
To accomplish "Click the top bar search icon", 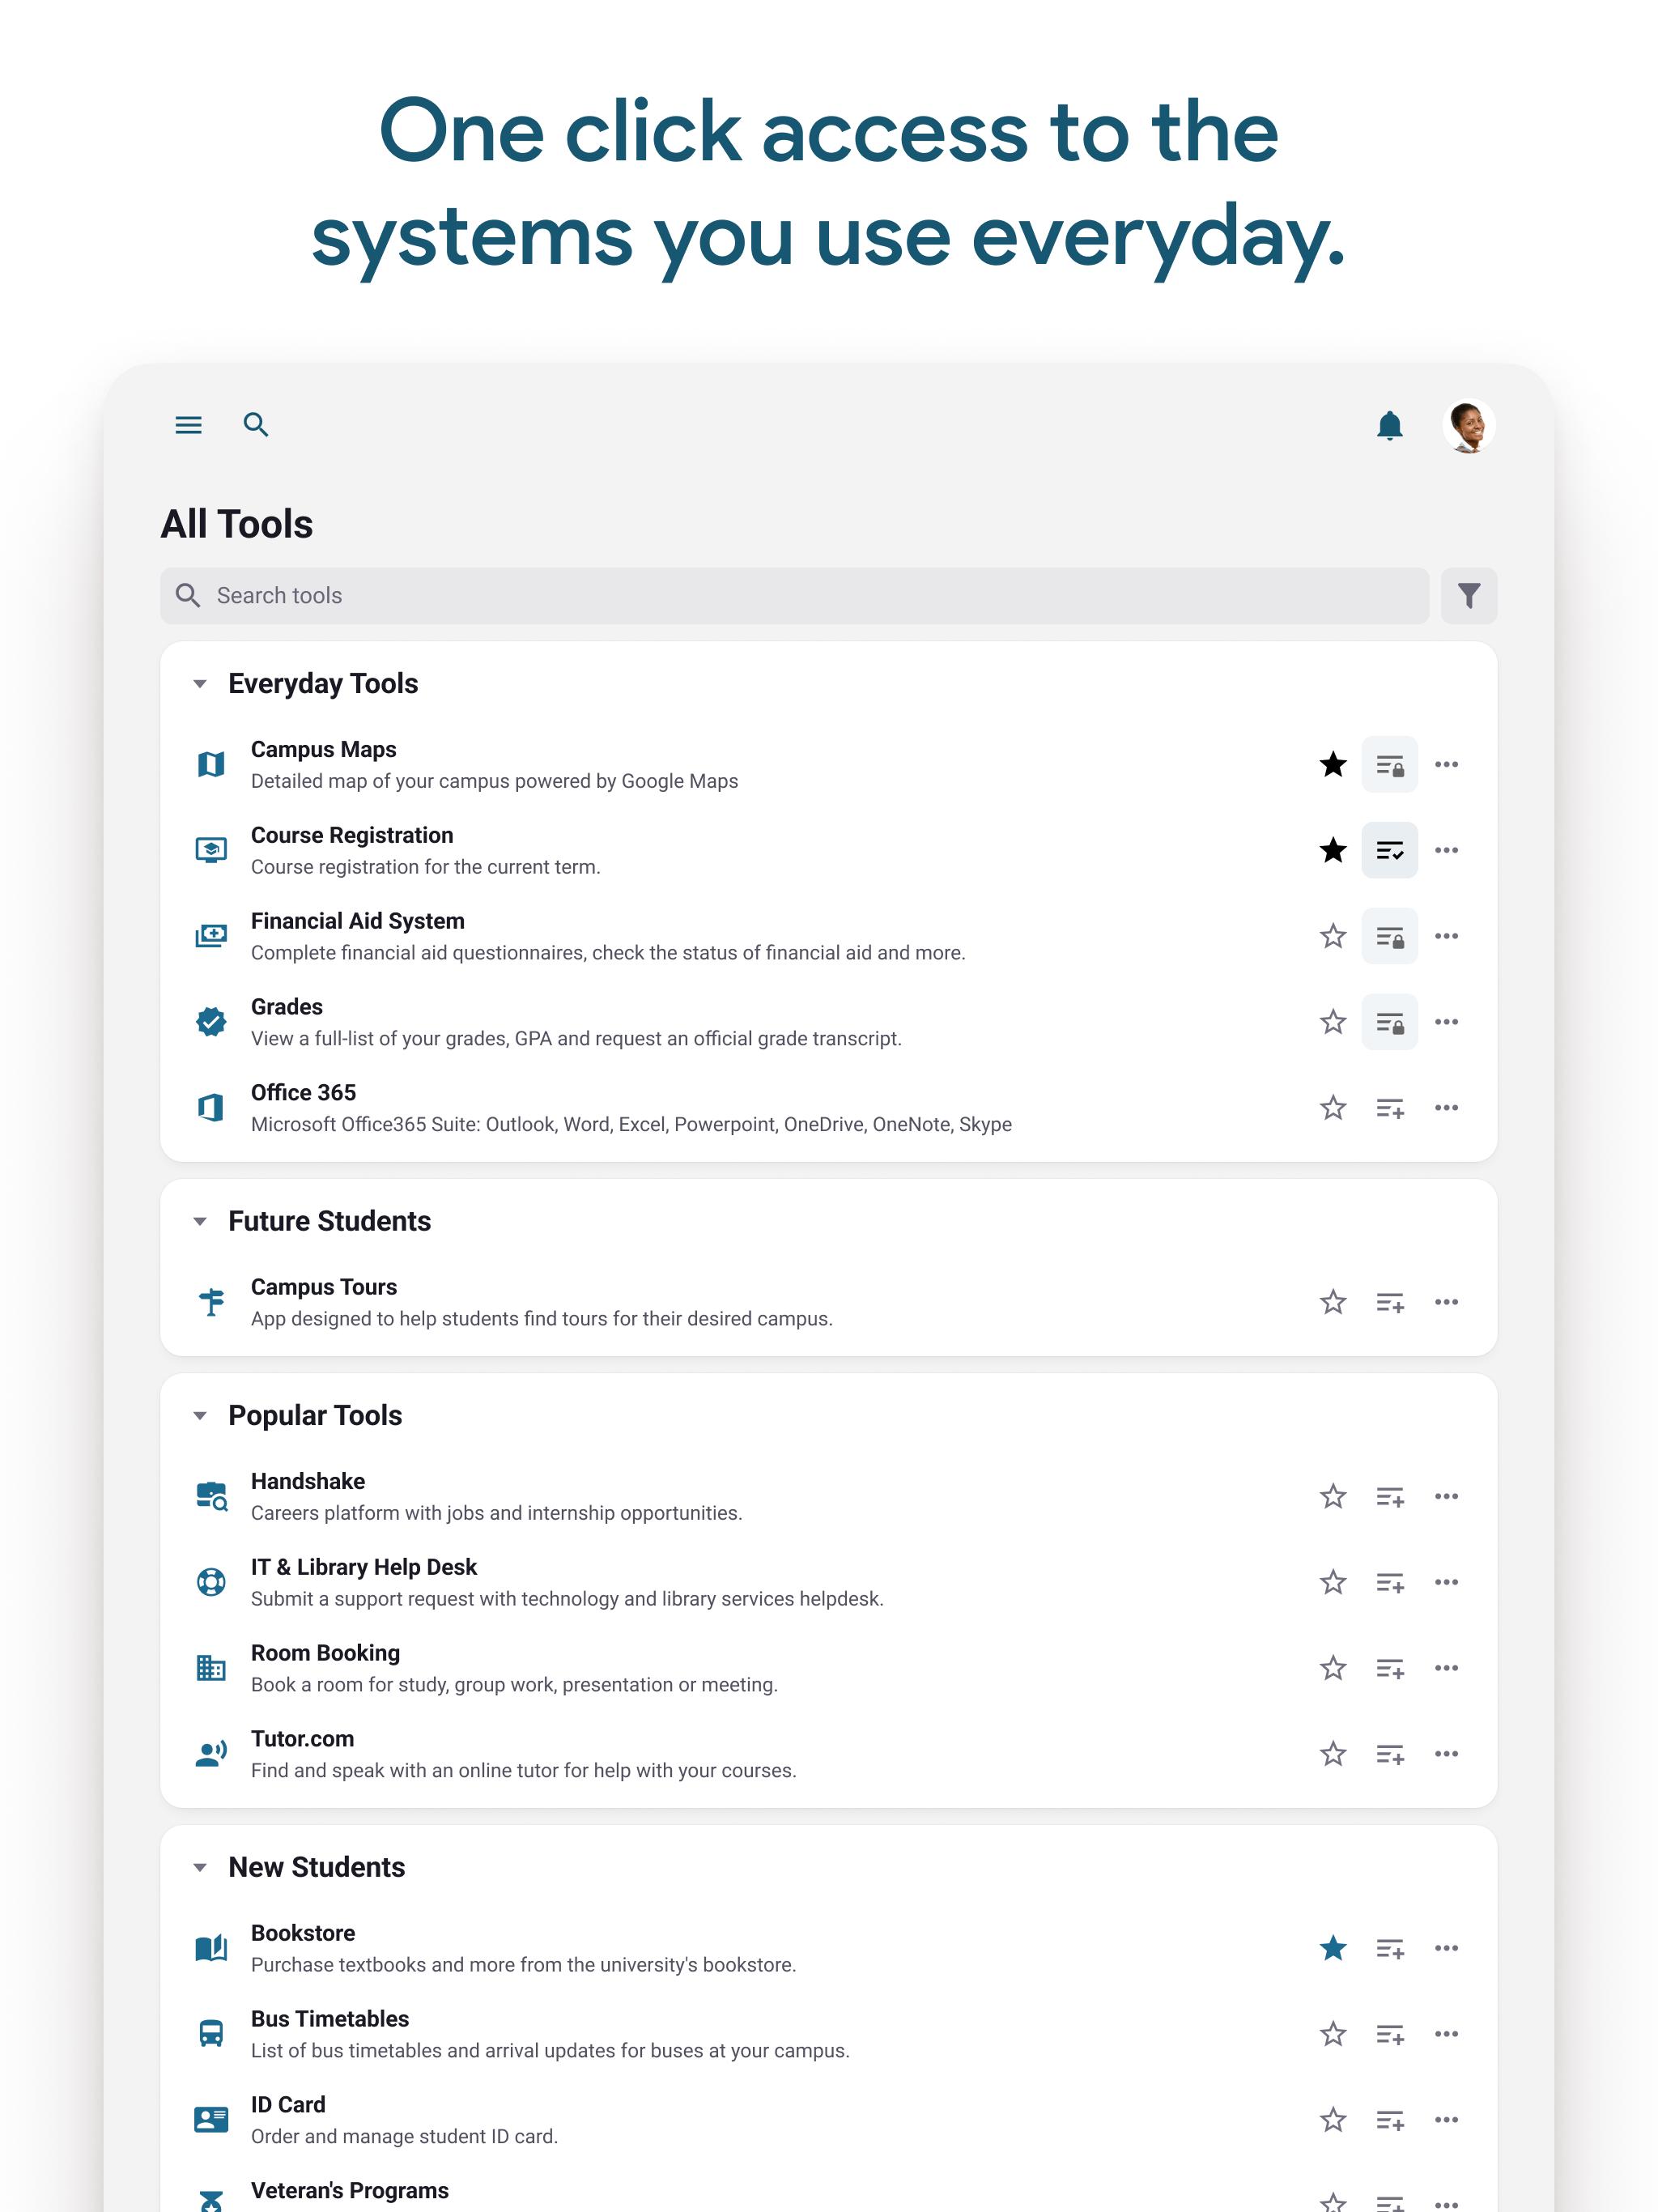I will 256,425.
